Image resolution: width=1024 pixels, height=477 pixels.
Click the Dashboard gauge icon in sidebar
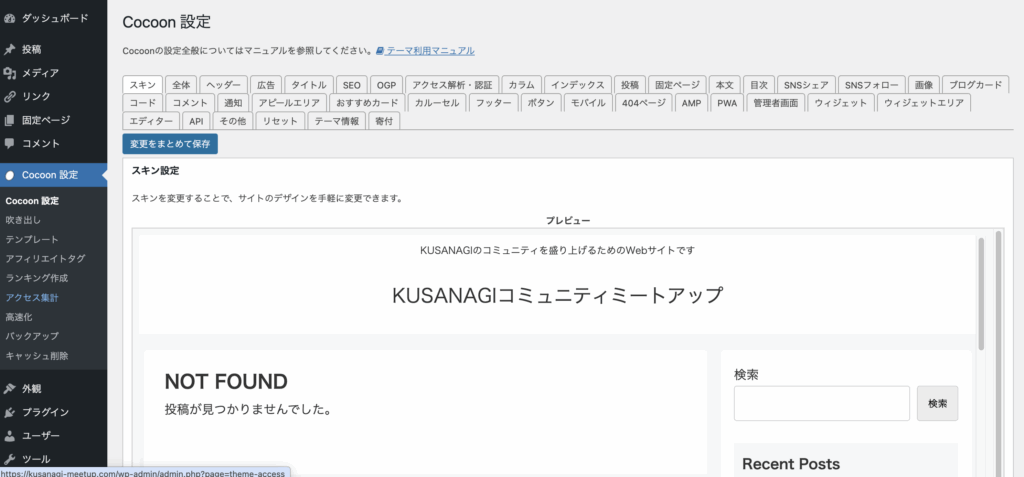click(10, 18)
